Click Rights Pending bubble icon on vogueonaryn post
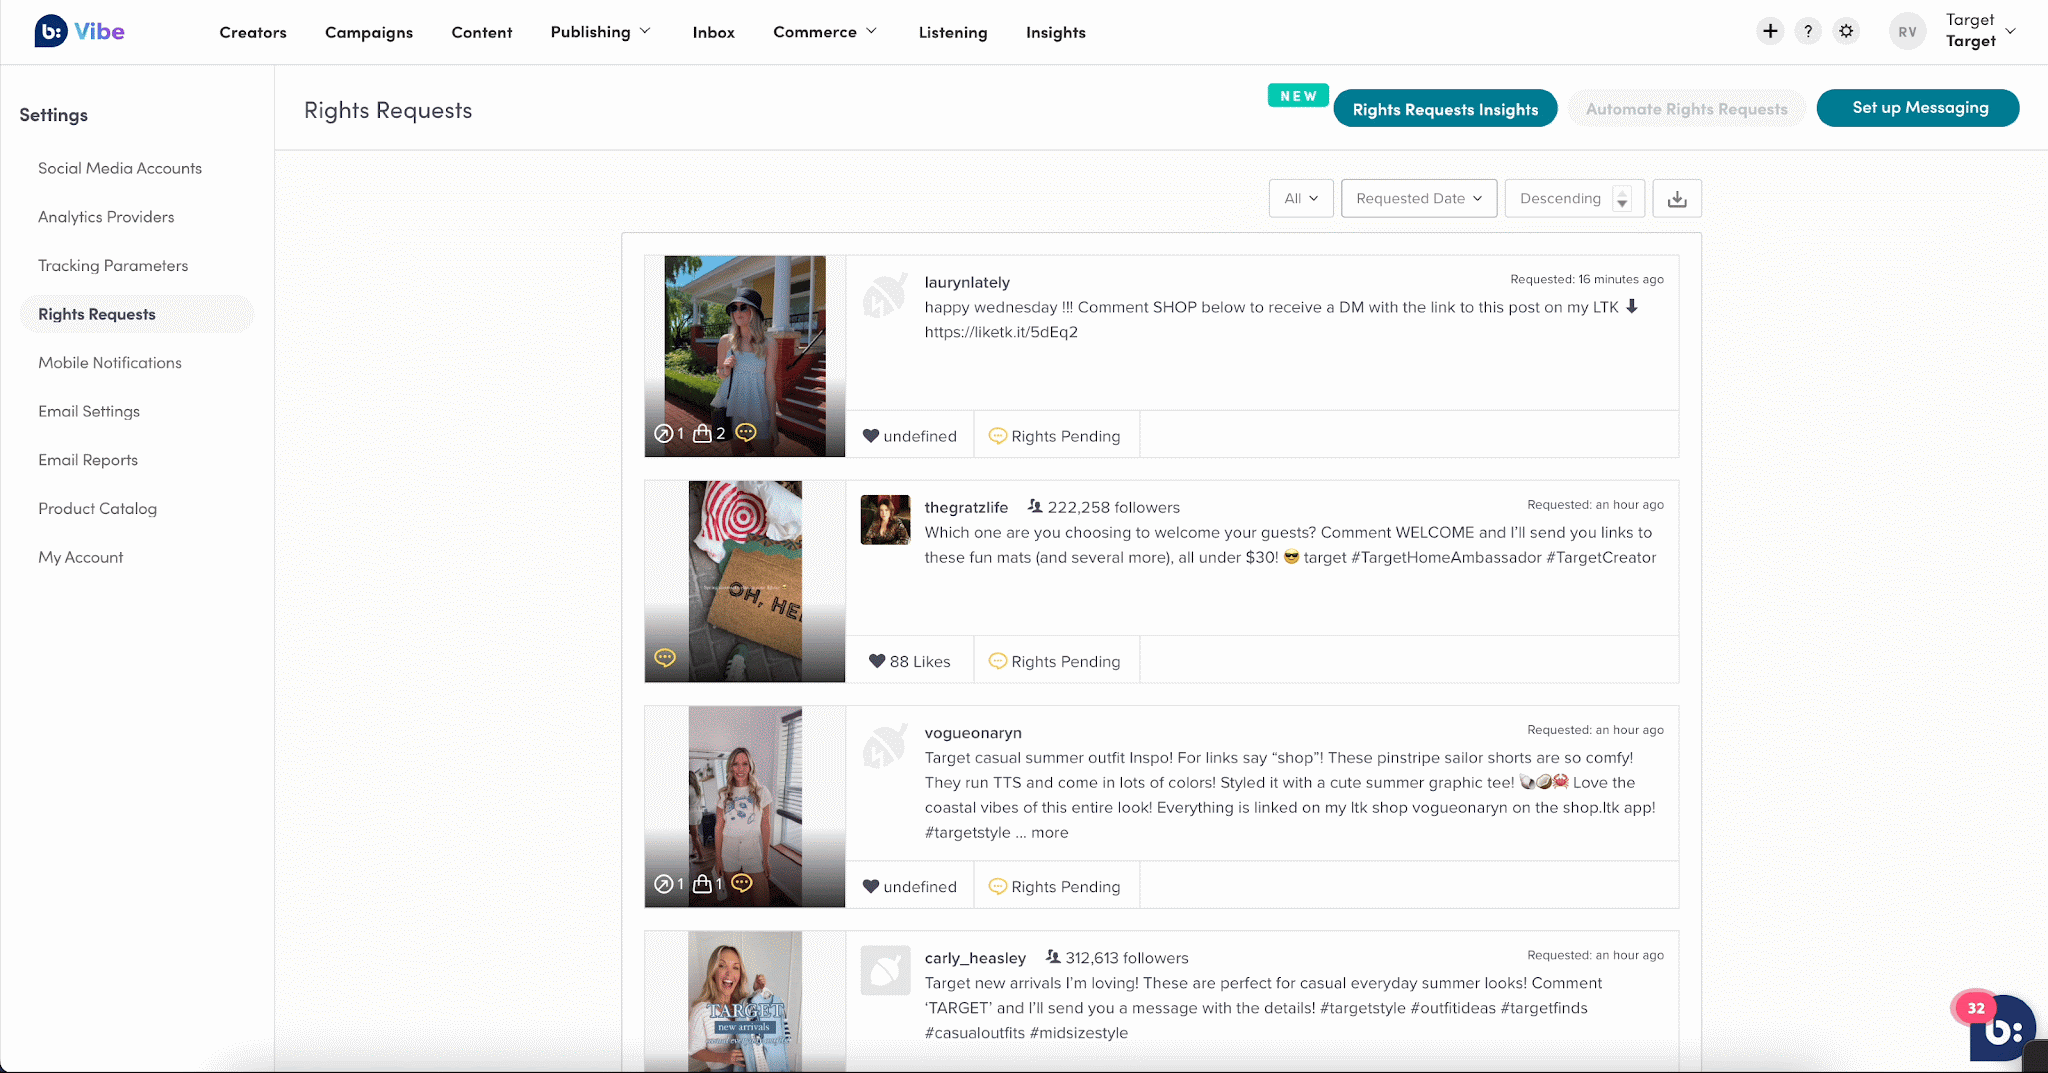Screen dimensions: 2048x1073 (997, 886)
